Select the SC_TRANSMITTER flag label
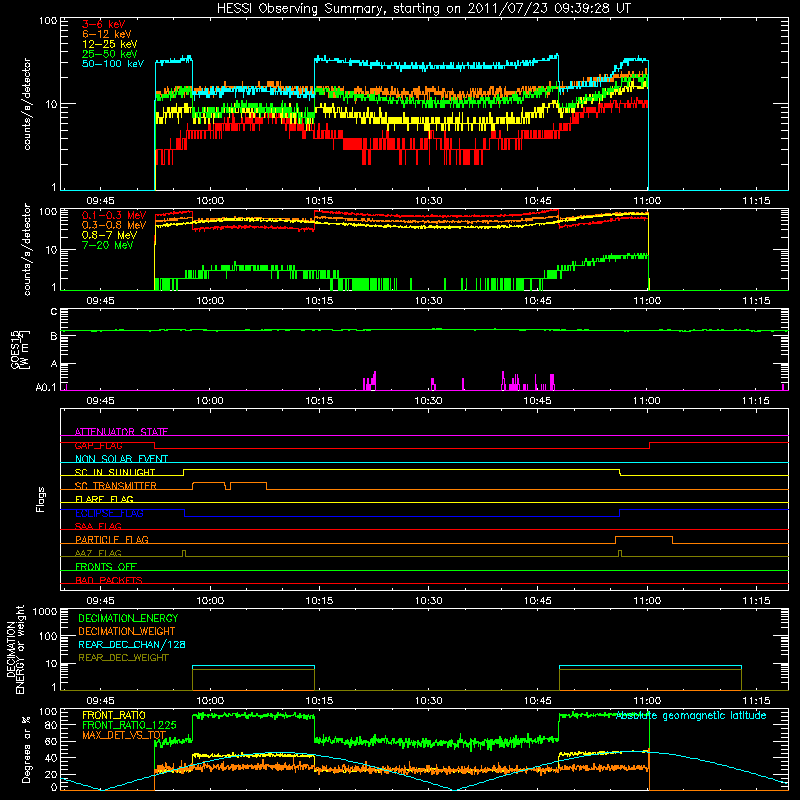Viewport: 800px width, 800px height. point(115,486)
